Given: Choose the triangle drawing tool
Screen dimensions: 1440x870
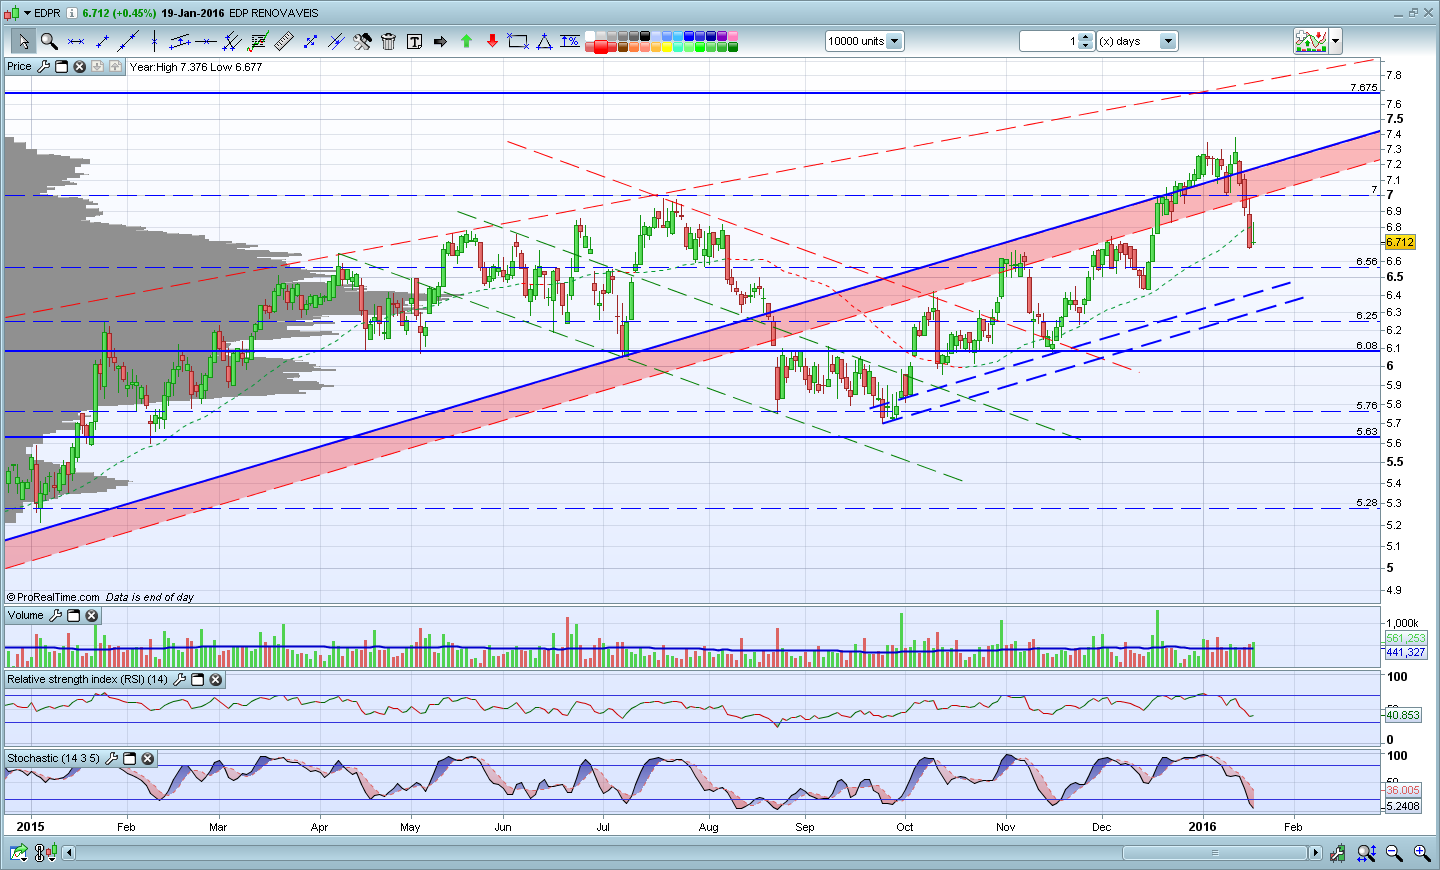Looking at the screenshot, I should pos(544,41).
